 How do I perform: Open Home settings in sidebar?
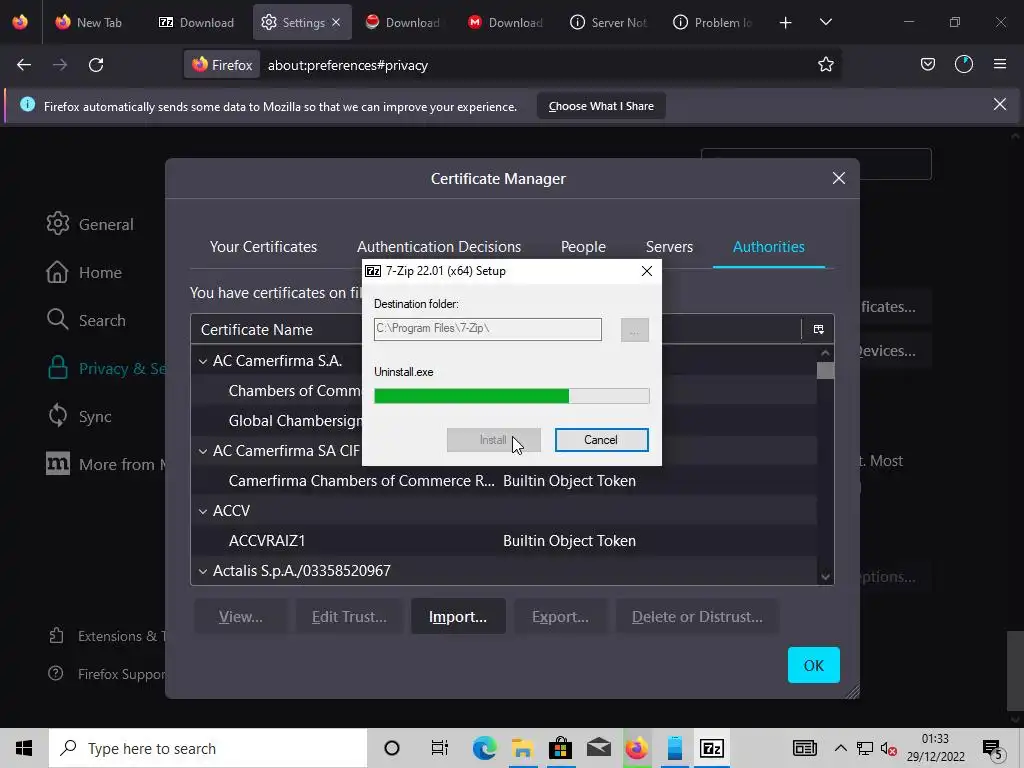[x=84, y=272]
